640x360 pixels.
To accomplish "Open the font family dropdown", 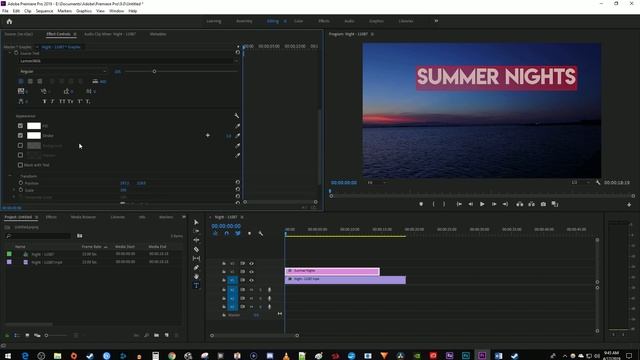I will [x=128, y=61].
